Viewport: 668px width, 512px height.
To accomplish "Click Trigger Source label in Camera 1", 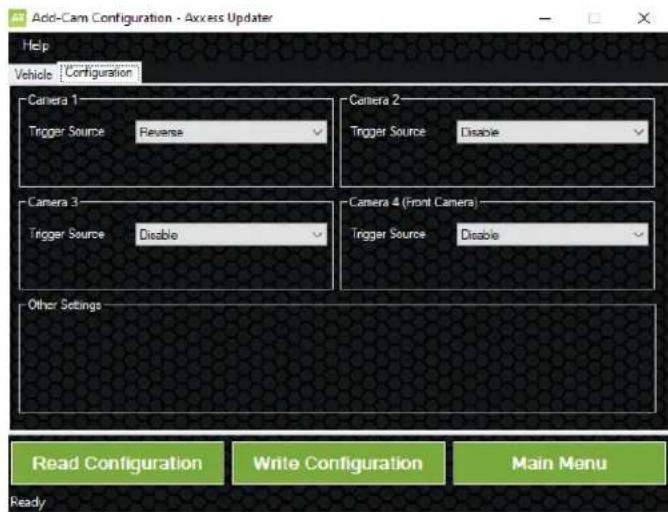I will (x=66, y=132).
